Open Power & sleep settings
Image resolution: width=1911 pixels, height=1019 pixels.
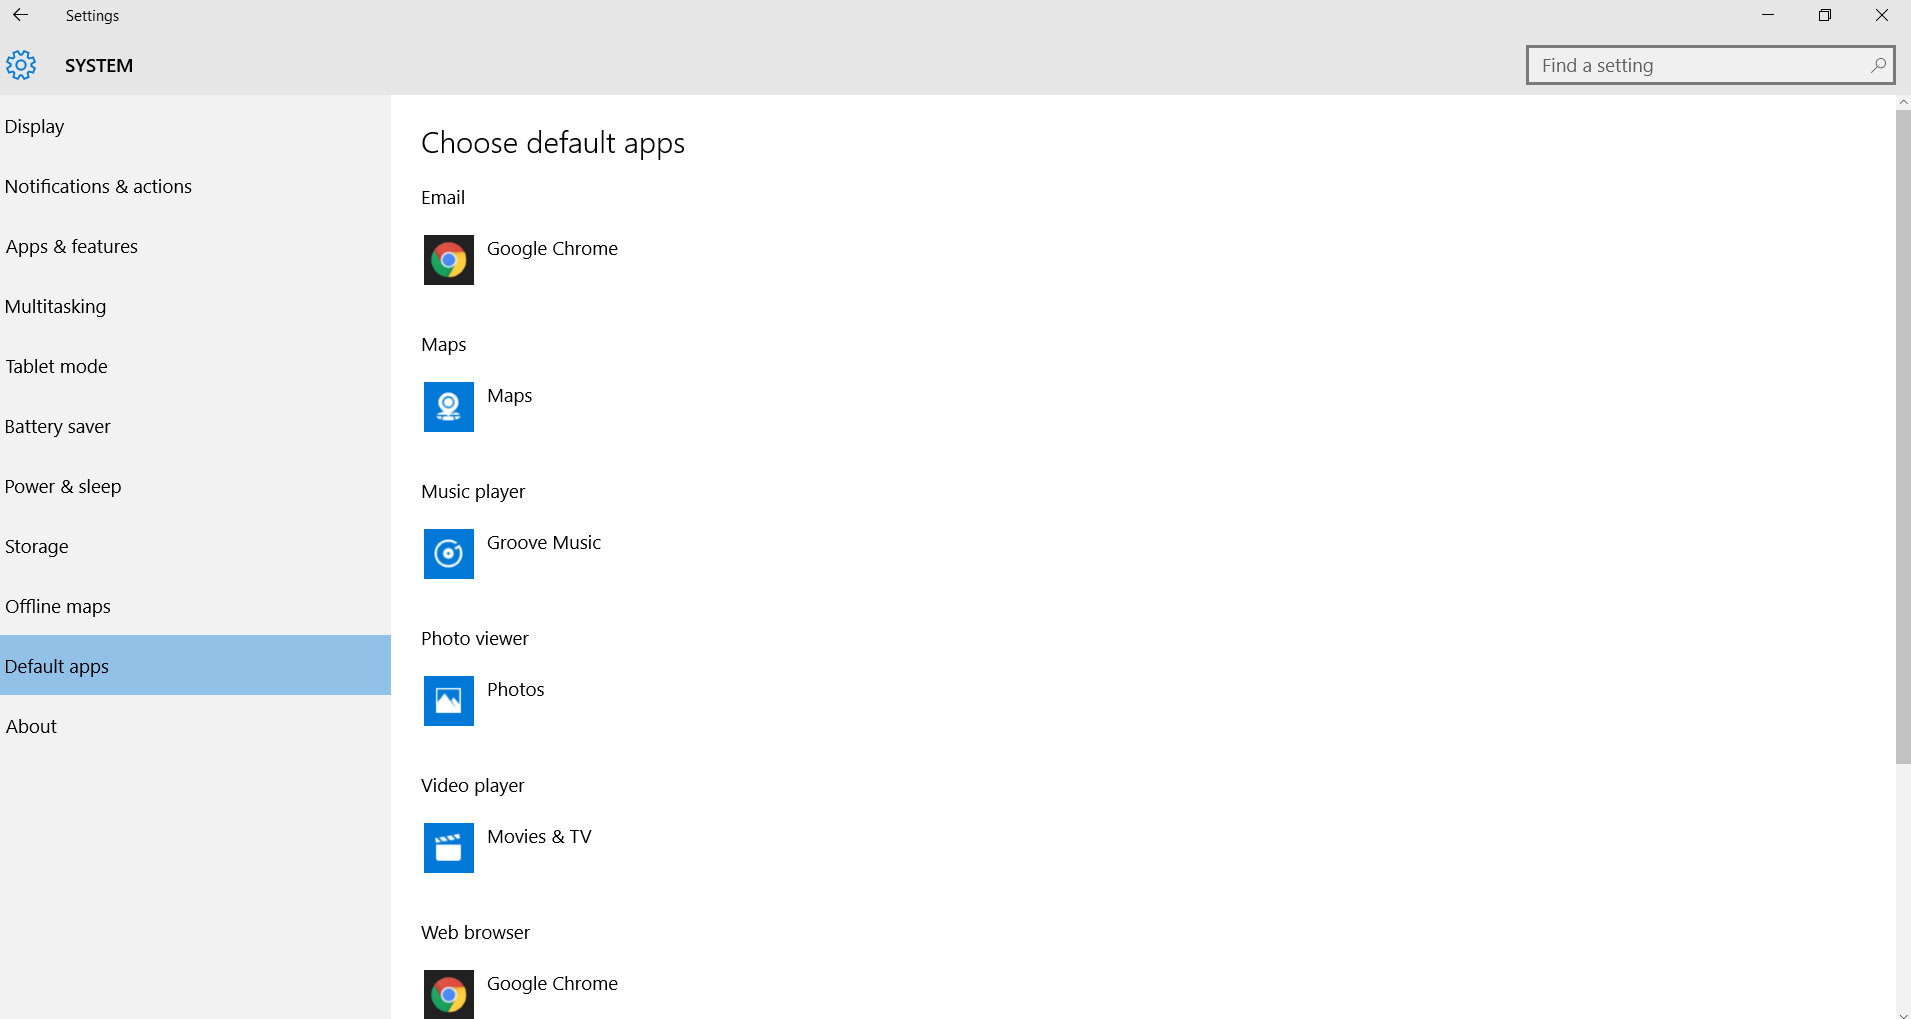click(195, 486)
